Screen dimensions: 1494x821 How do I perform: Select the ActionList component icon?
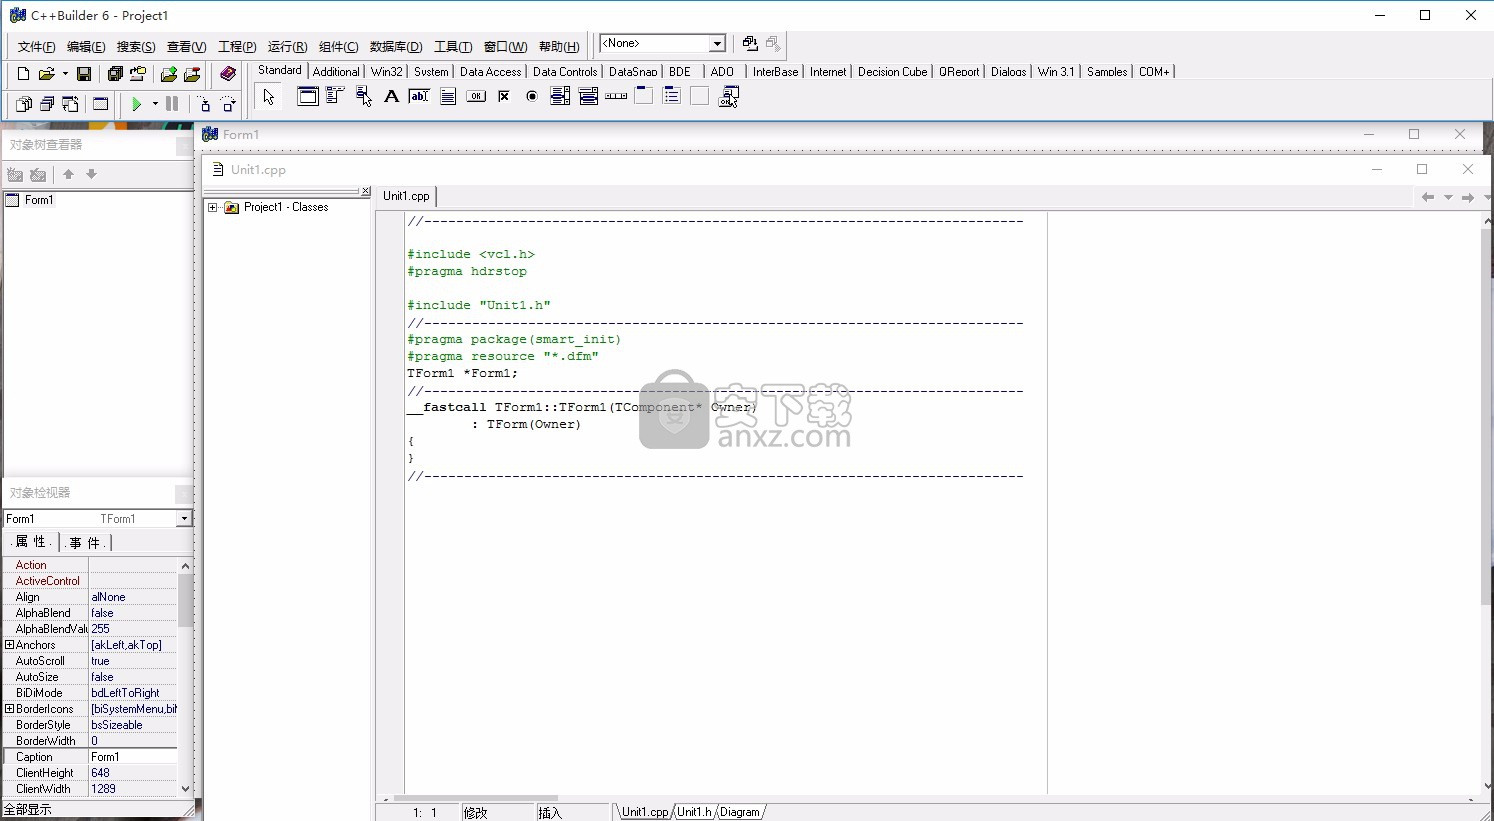[728, 97]
